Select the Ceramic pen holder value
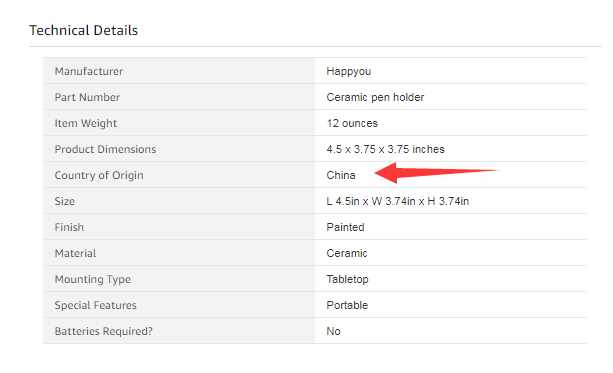Image resolution: width=613 pixels, height=373 pixels. coord(375,97)
